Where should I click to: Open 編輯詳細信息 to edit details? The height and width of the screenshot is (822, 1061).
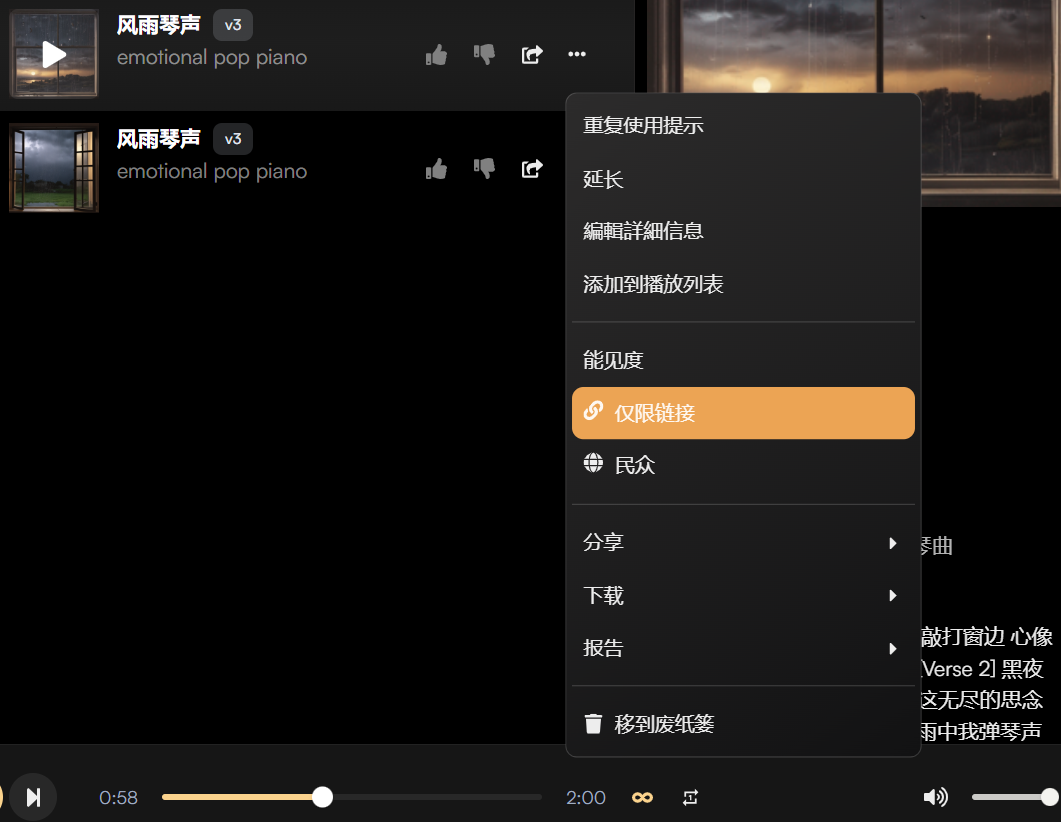pyautogui.click(x=742, y=231)
